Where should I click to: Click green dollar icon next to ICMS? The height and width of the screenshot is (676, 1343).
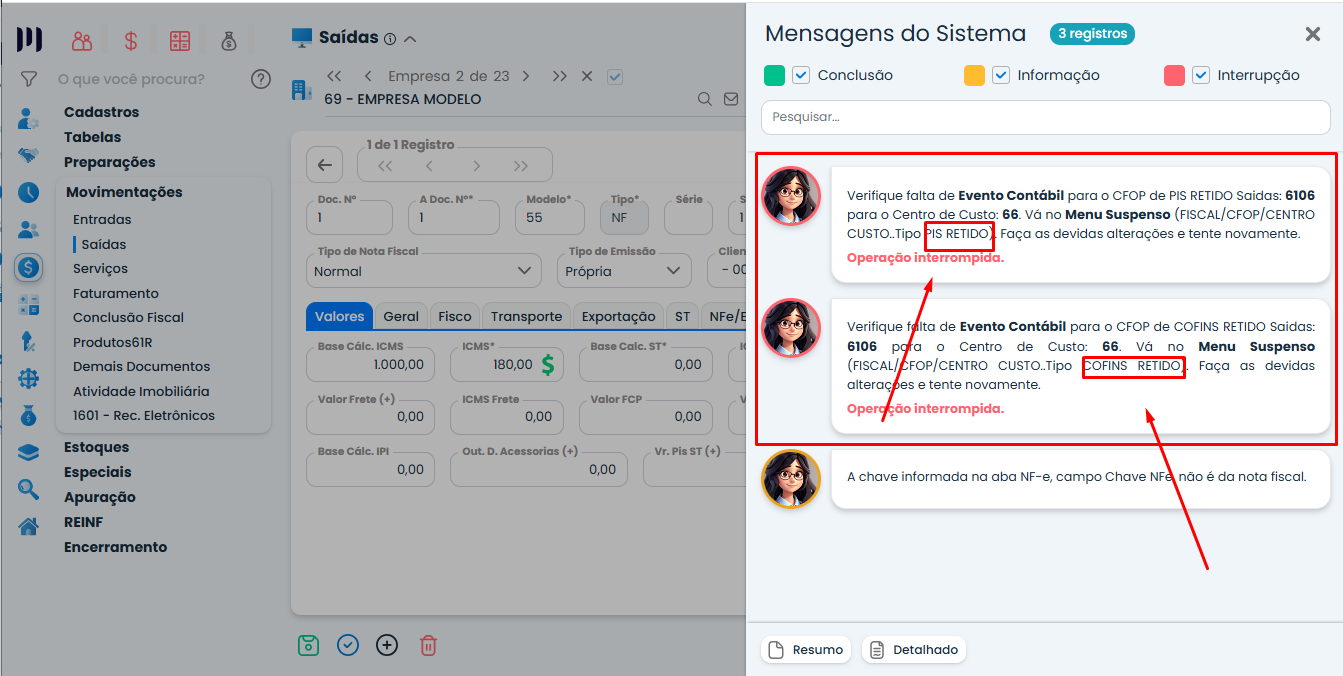[548, 365]
